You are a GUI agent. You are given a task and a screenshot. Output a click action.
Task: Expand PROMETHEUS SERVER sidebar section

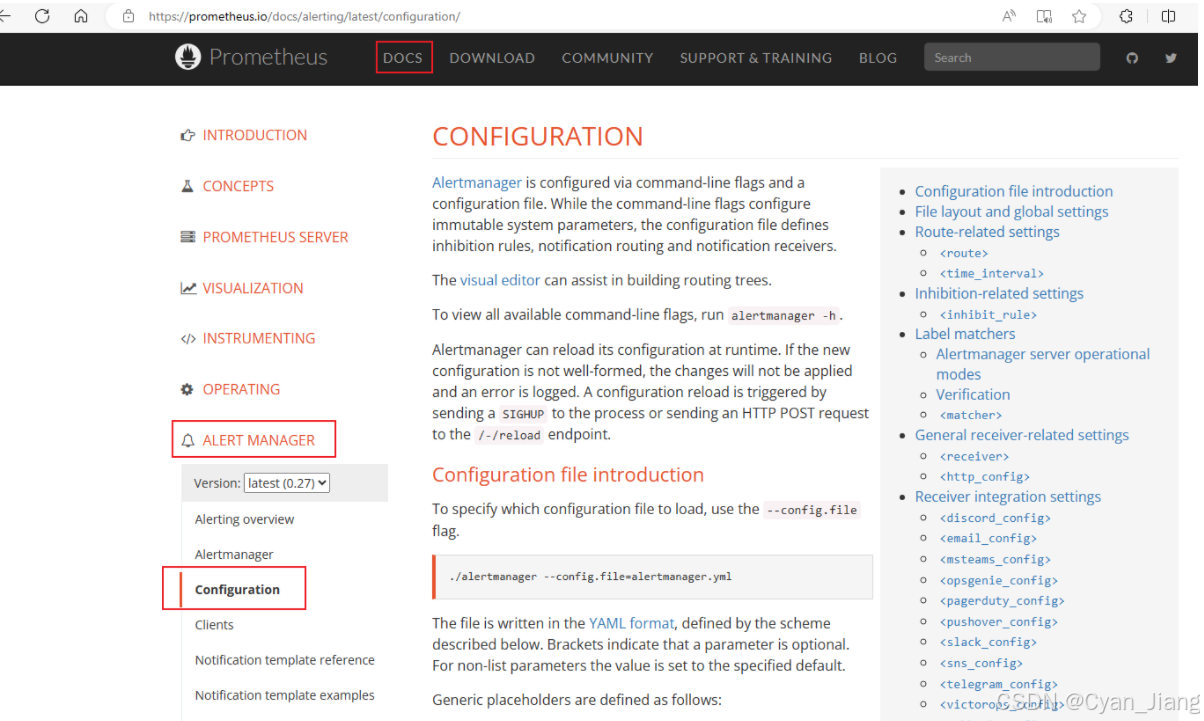(276, 237)
